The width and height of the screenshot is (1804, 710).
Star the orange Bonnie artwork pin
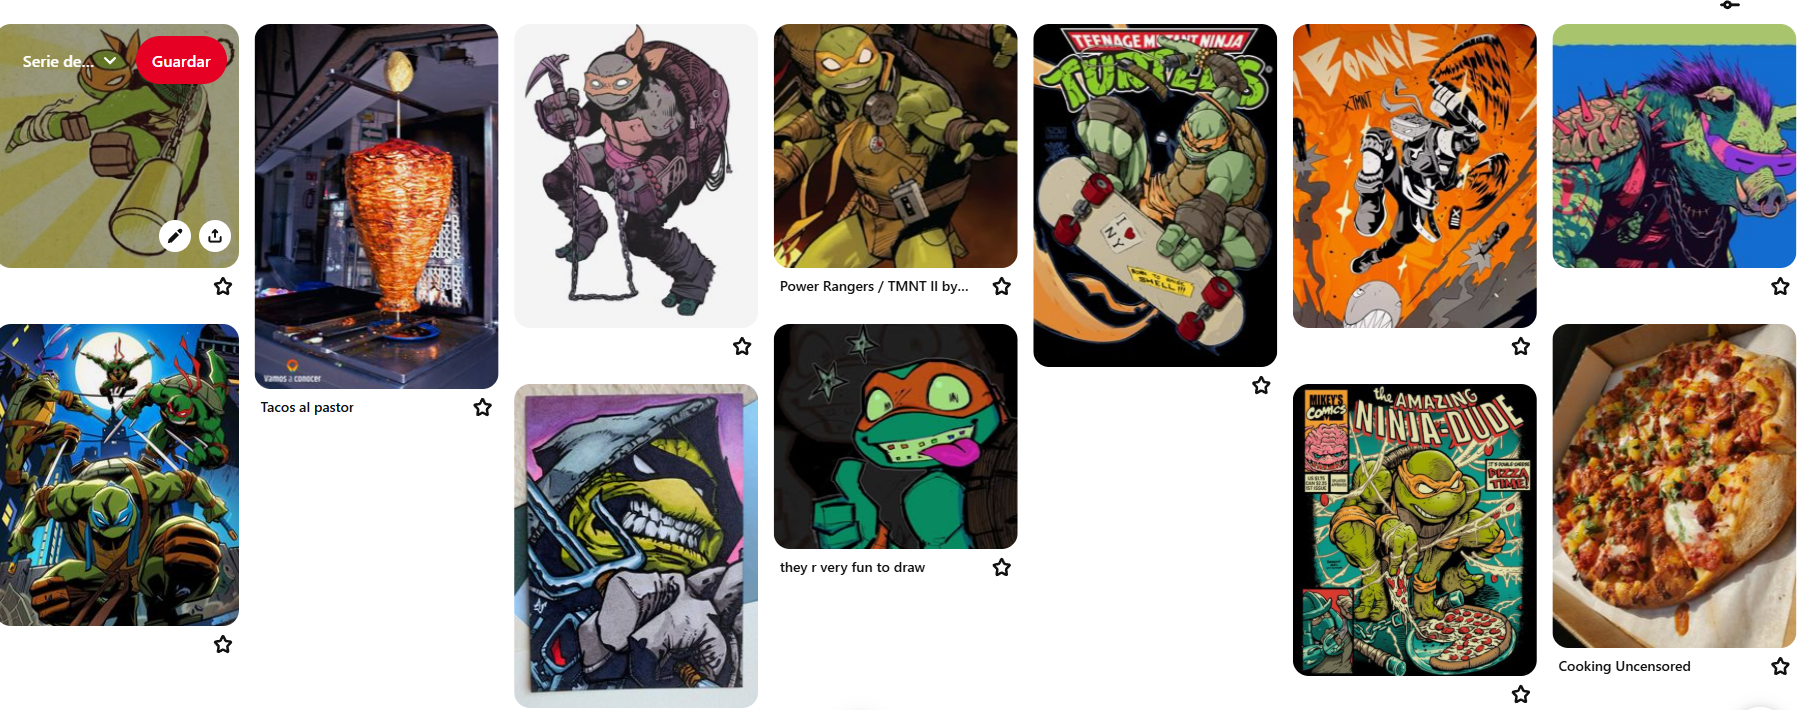point(1521,346)
